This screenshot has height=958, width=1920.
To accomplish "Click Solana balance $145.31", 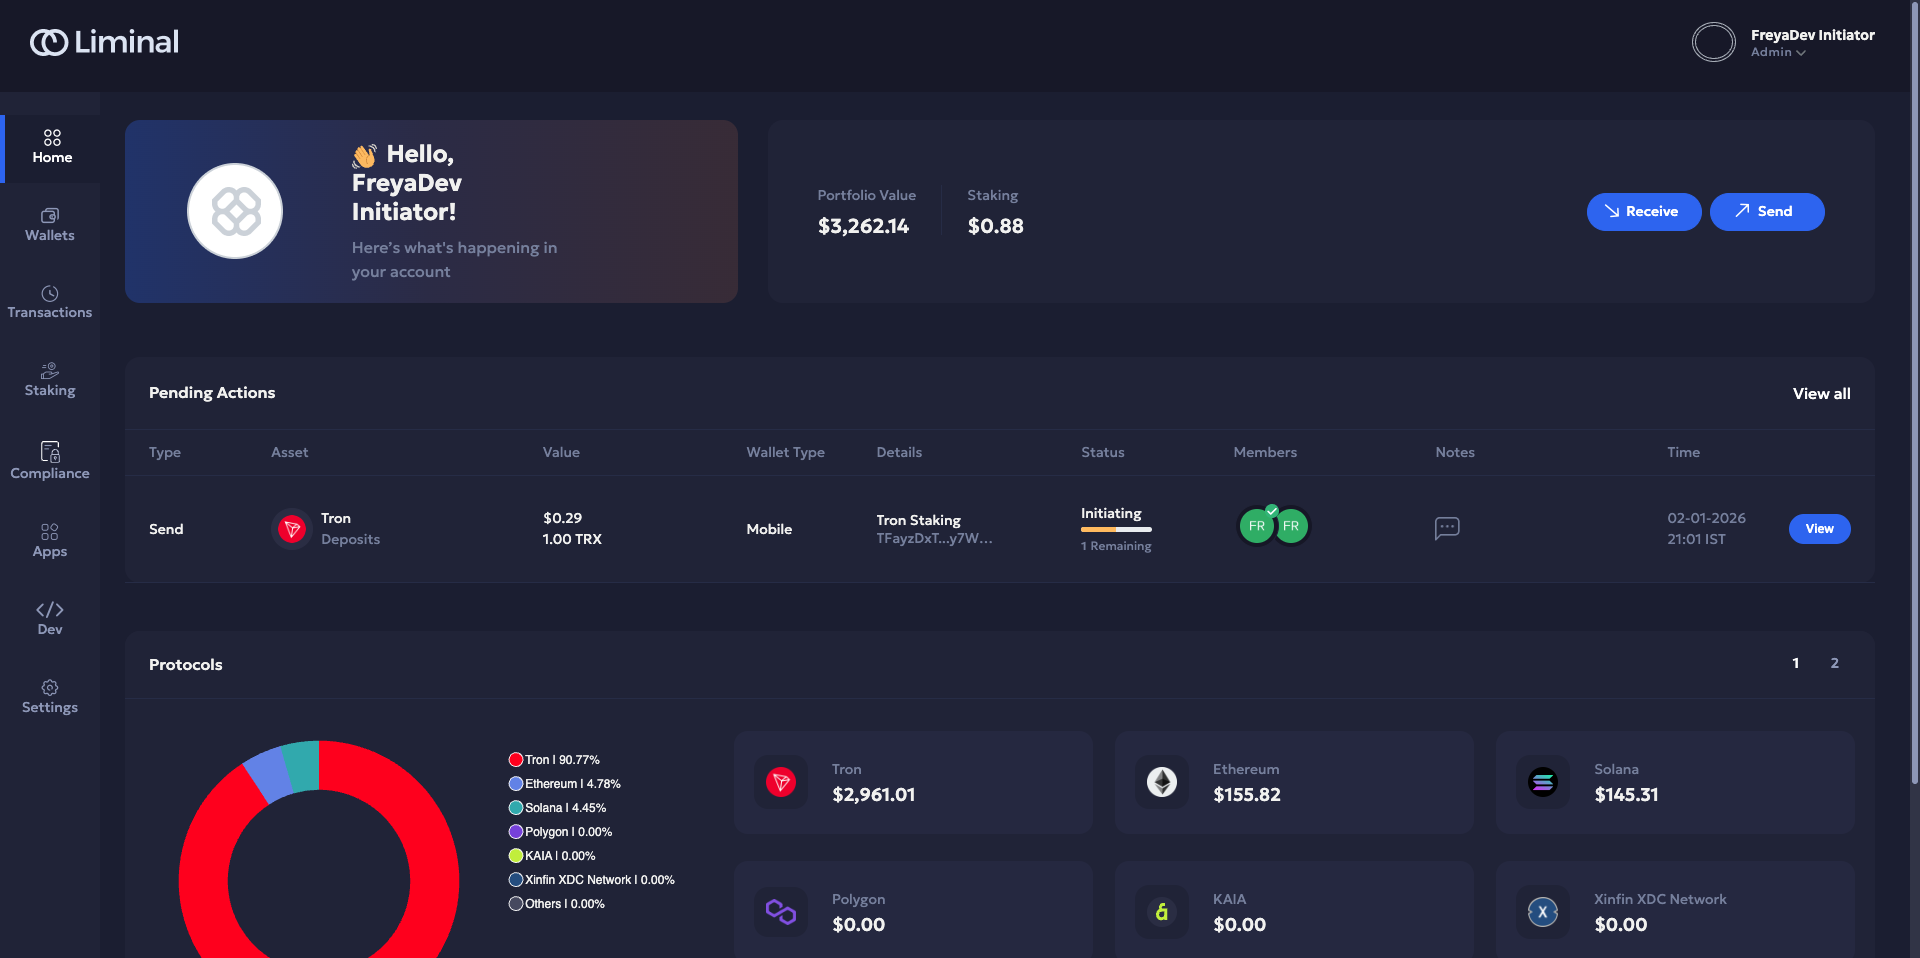I will pyautogui.click(x=1626, y=795).
